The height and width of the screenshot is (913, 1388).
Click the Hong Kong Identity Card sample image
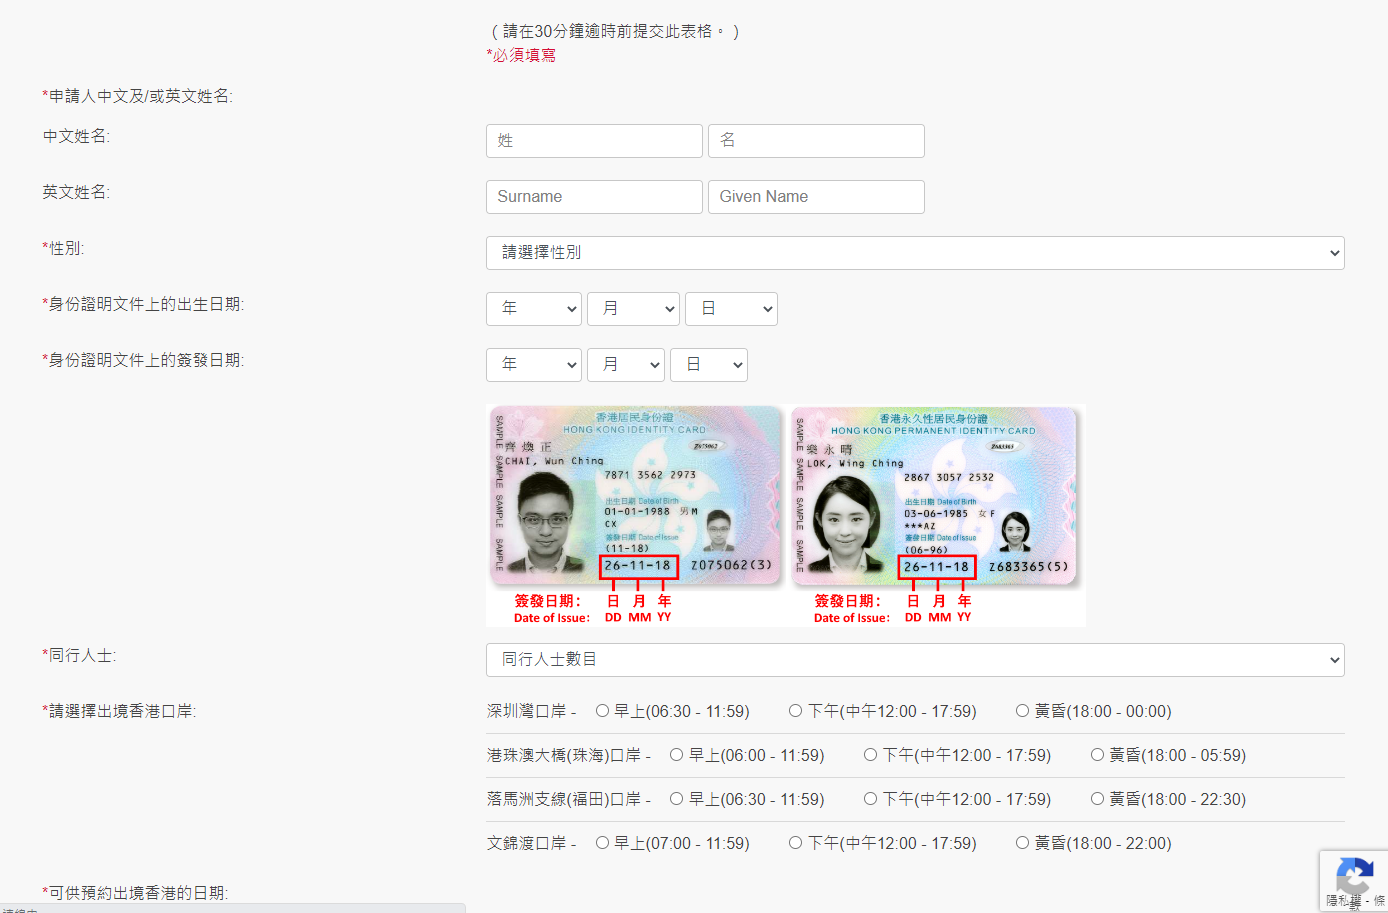click(635, 497)
